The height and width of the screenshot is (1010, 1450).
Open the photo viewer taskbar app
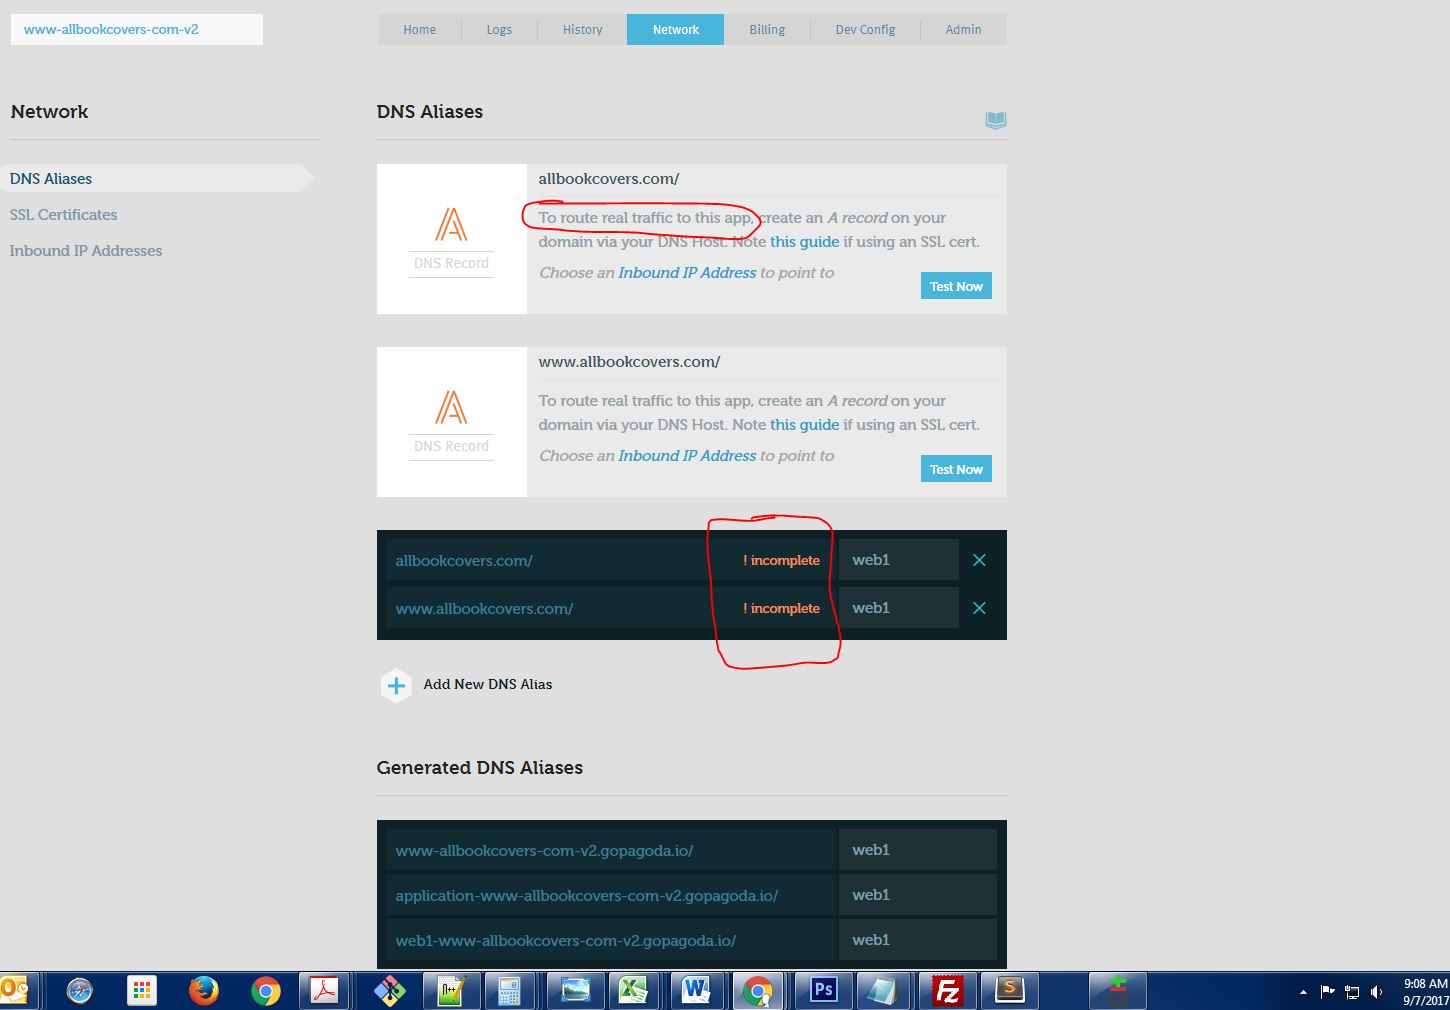click(575, 991)
